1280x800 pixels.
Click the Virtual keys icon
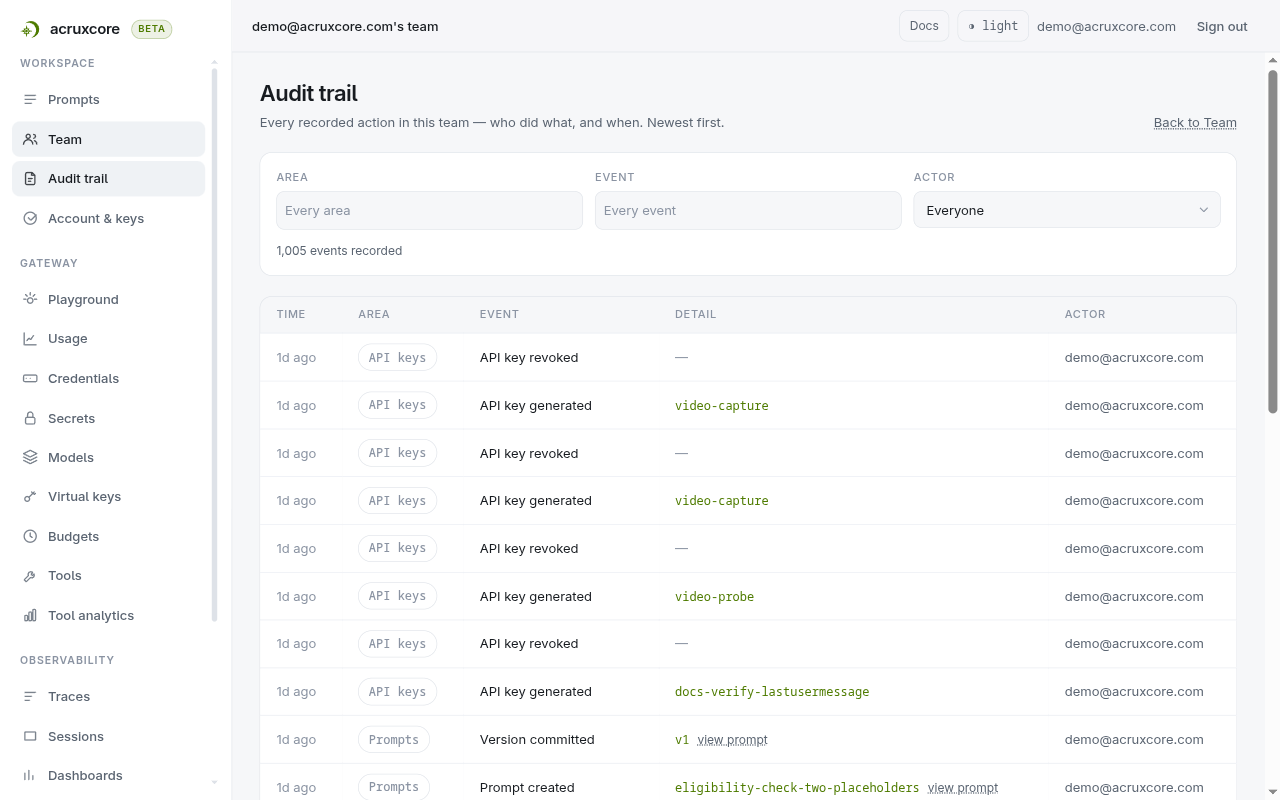point(30,497)
